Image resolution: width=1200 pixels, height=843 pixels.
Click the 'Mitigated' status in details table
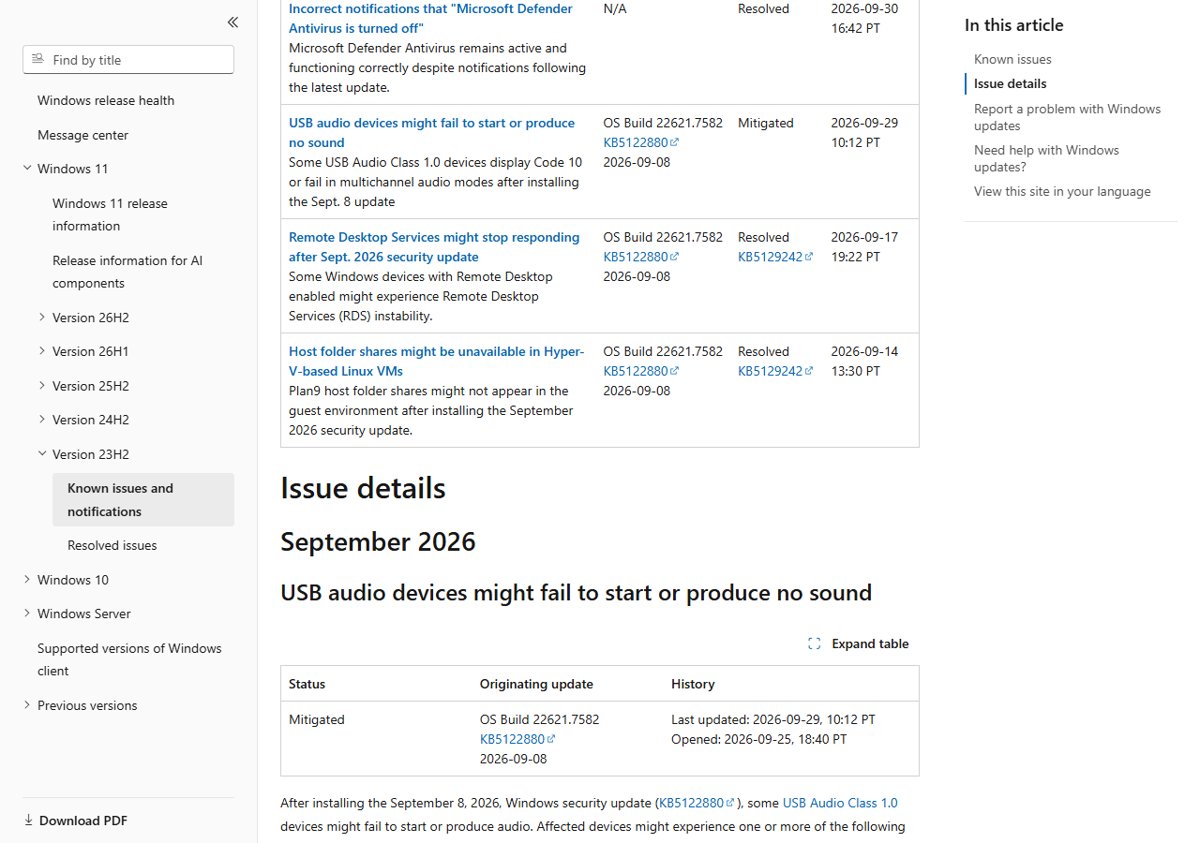coord(316,720)
